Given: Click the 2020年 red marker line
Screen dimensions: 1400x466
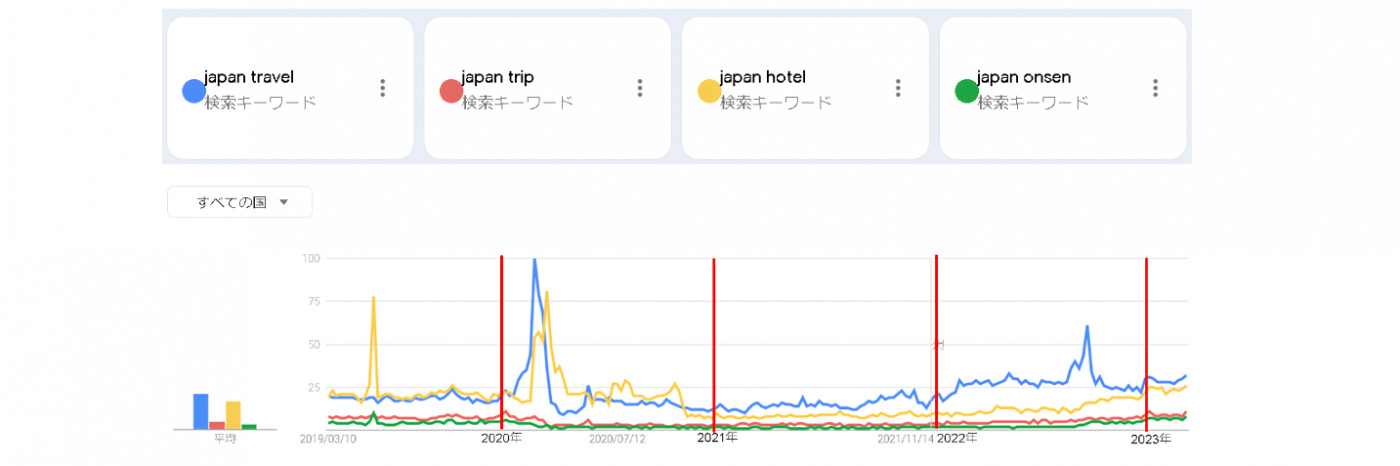Looking at the screenshot, I should [x=501, y=340].
